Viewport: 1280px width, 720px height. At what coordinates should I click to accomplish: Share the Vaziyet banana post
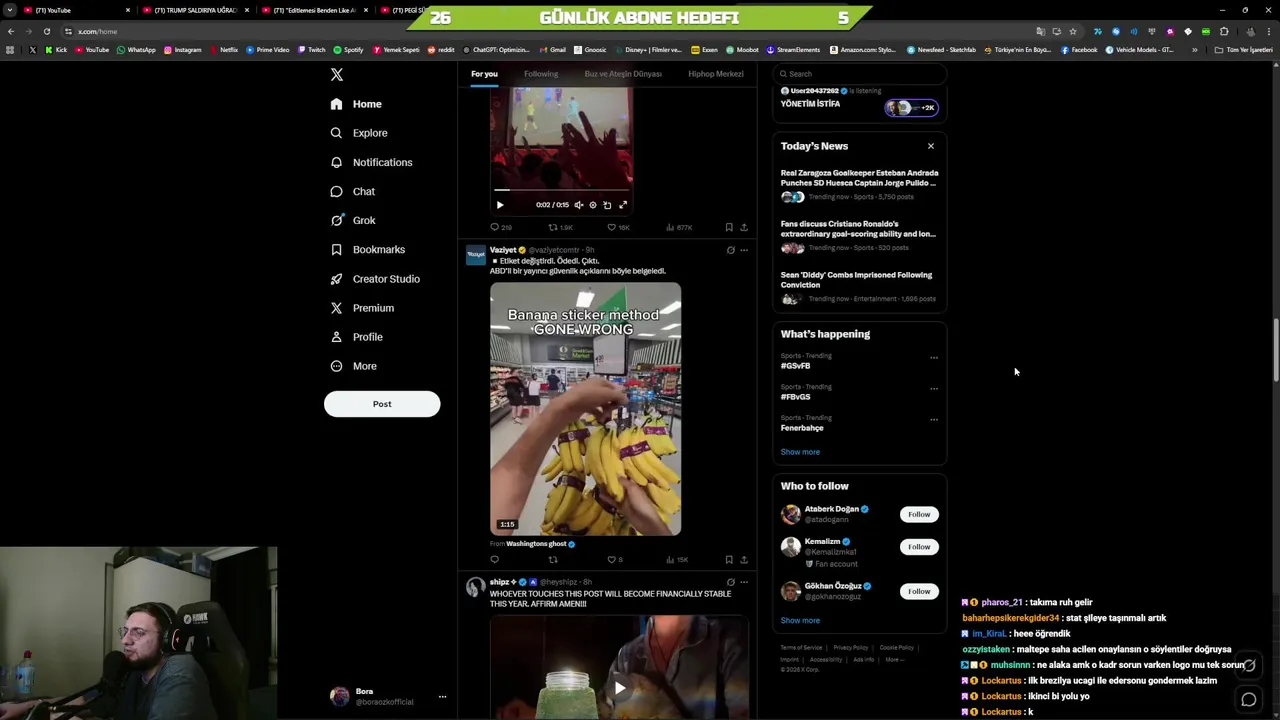point(743,560)
